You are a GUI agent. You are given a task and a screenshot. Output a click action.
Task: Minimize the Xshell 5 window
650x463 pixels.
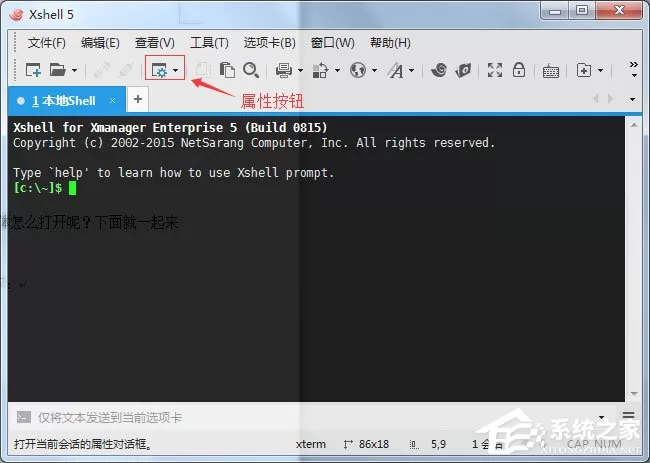point(555,11)
